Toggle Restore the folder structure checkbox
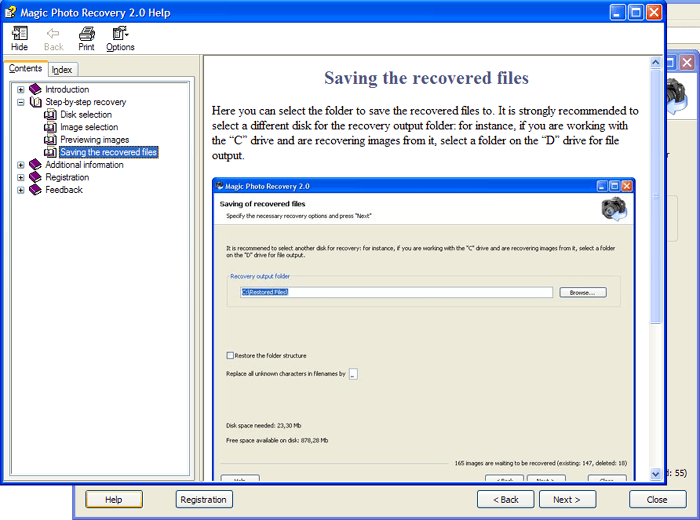The height and width of the screenshot is (520, 700). coord(230,356)
